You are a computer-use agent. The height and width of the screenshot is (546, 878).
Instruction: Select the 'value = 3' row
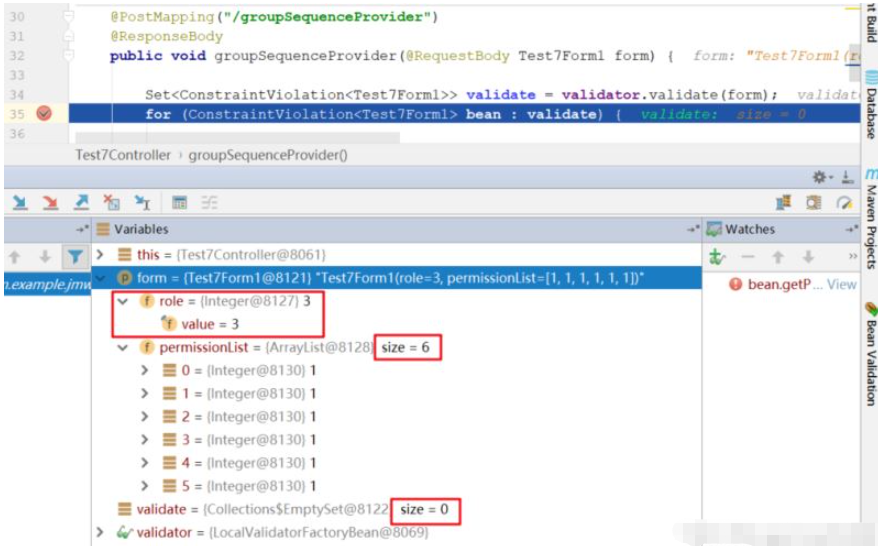point(396,324)
